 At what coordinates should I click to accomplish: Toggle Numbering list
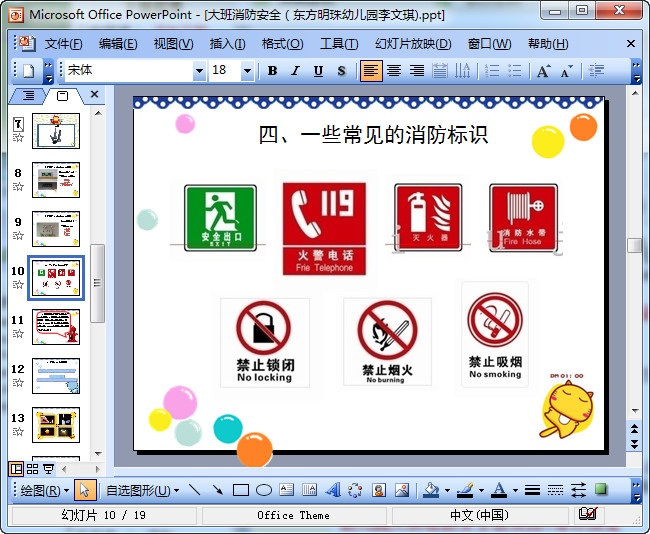[492, 71]
